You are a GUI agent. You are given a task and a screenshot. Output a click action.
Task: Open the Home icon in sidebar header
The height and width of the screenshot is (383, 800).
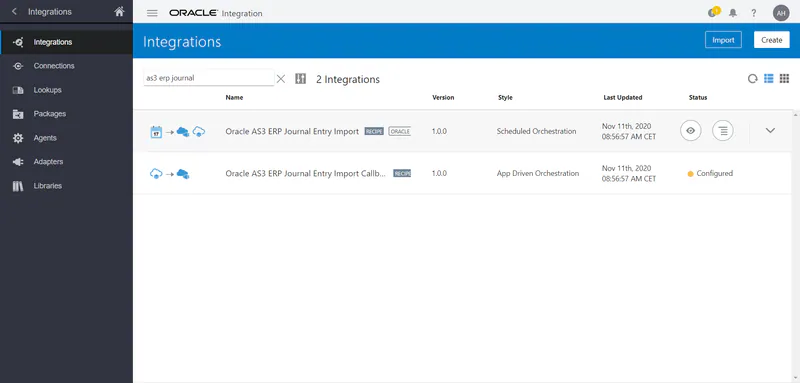click(x=119, y=11)
